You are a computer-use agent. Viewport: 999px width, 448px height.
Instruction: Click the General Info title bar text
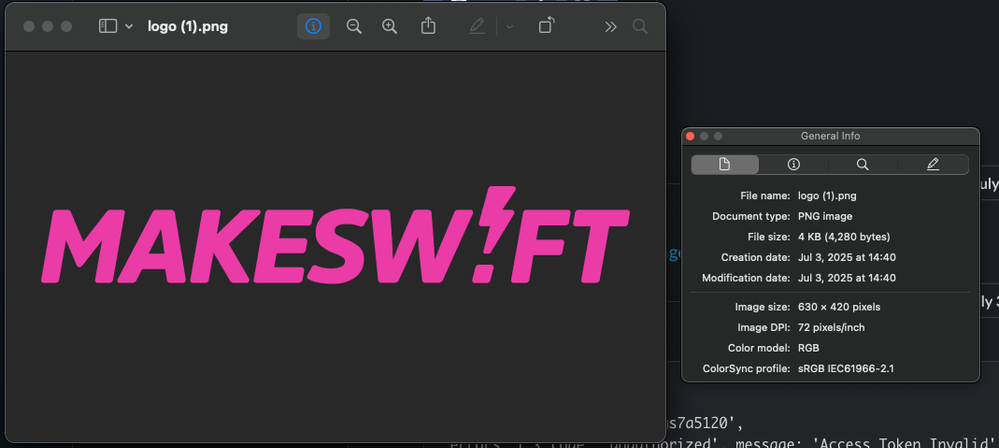coord(830,136)
